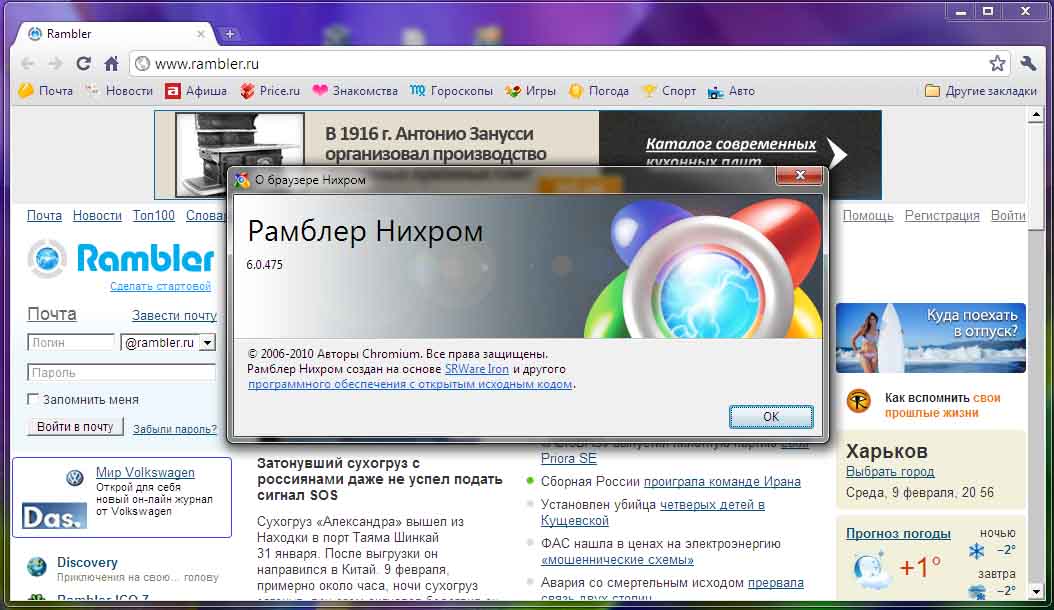The height and width of the screenshot is (610, 1054).
Task: Click the back navigation arrow
Action: tap(28, 64)
